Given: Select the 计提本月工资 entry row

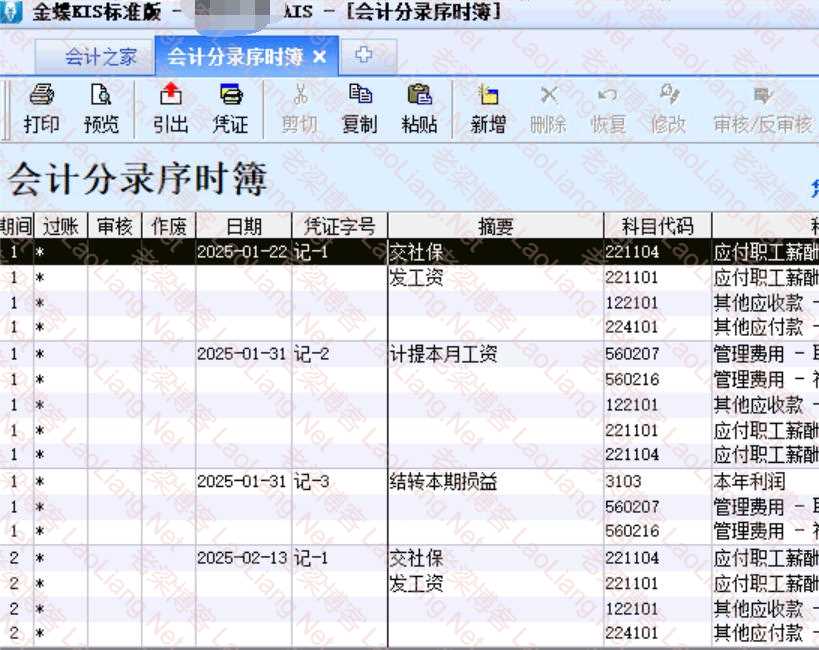Looking at the screenshot, I should pyautogui.click(x=443, y=354).
